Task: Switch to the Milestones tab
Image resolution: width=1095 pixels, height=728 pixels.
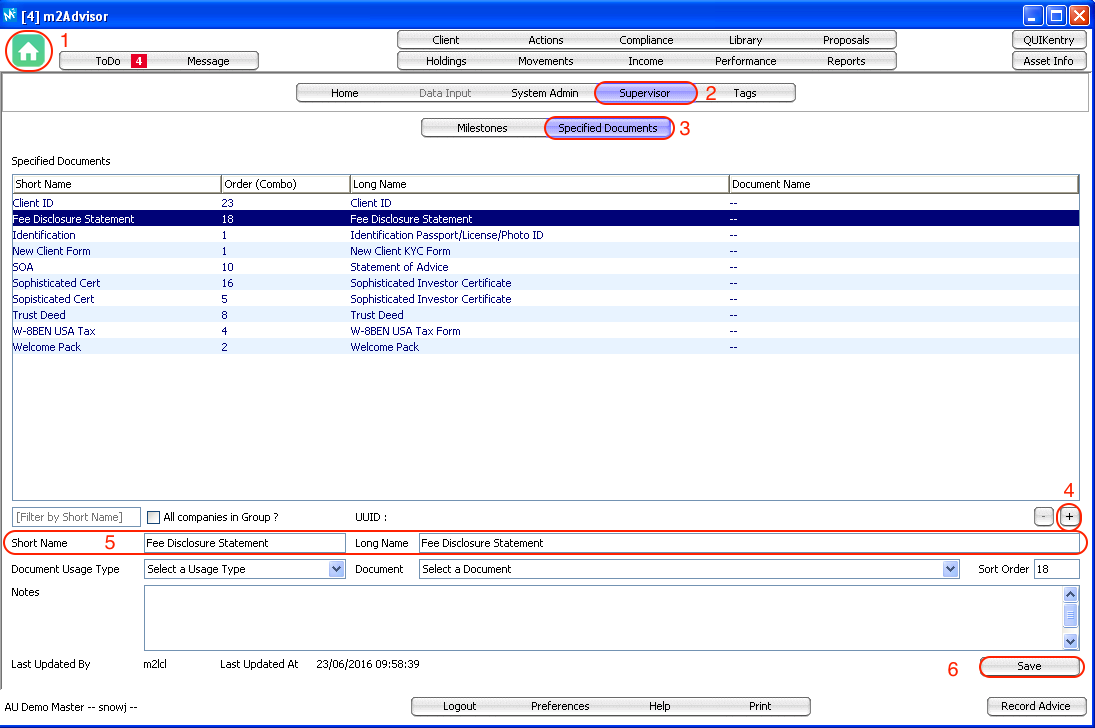Action: click(x=482, y=128)
